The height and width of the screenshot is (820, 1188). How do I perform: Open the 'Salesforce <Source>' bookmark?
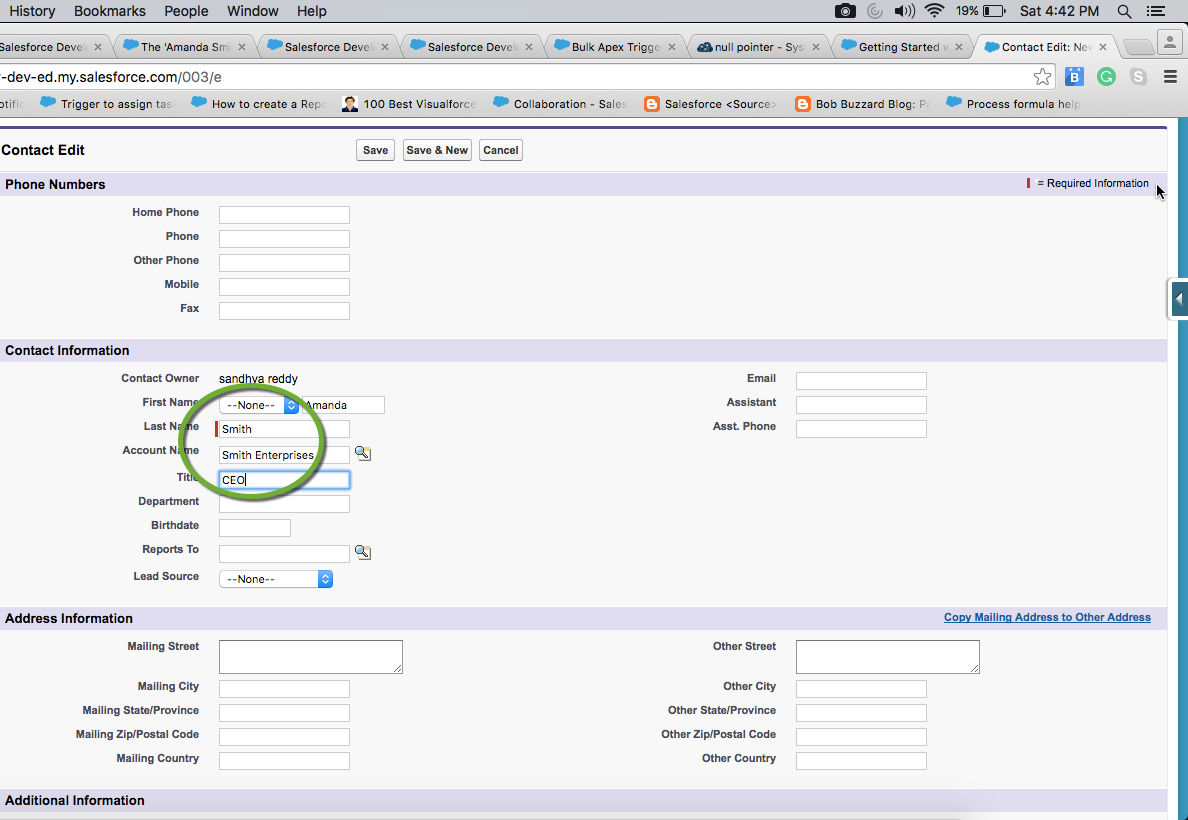[711, 104]
